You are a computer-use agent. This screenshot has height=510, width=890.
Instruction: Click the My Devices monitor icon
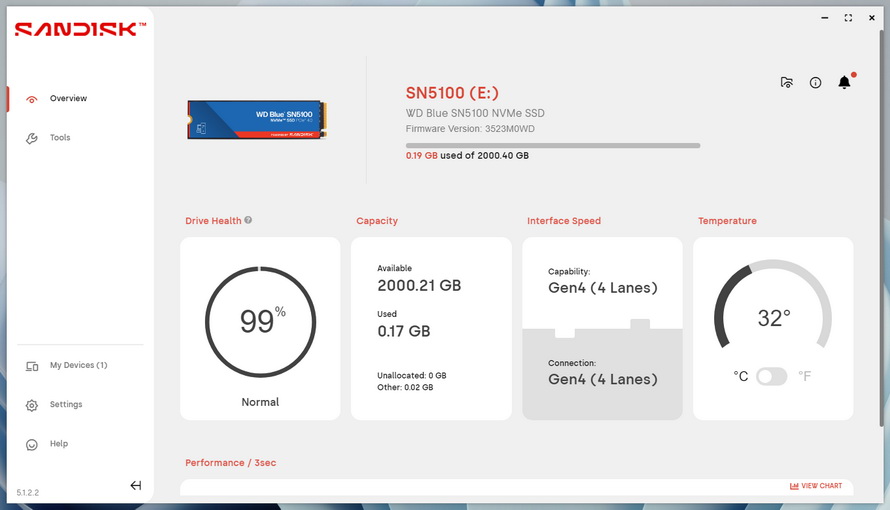[32, 366]
